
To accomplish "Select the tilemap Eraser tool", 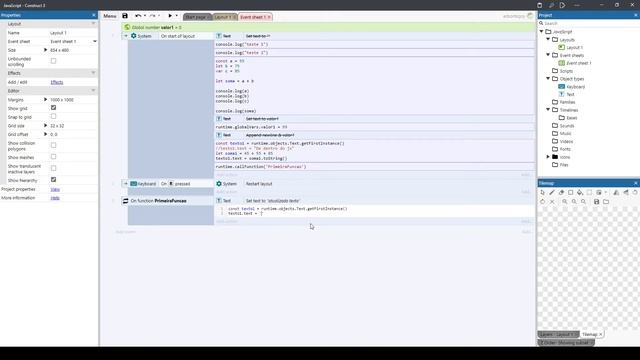I will pyautogui.click(x=561, y=192).
